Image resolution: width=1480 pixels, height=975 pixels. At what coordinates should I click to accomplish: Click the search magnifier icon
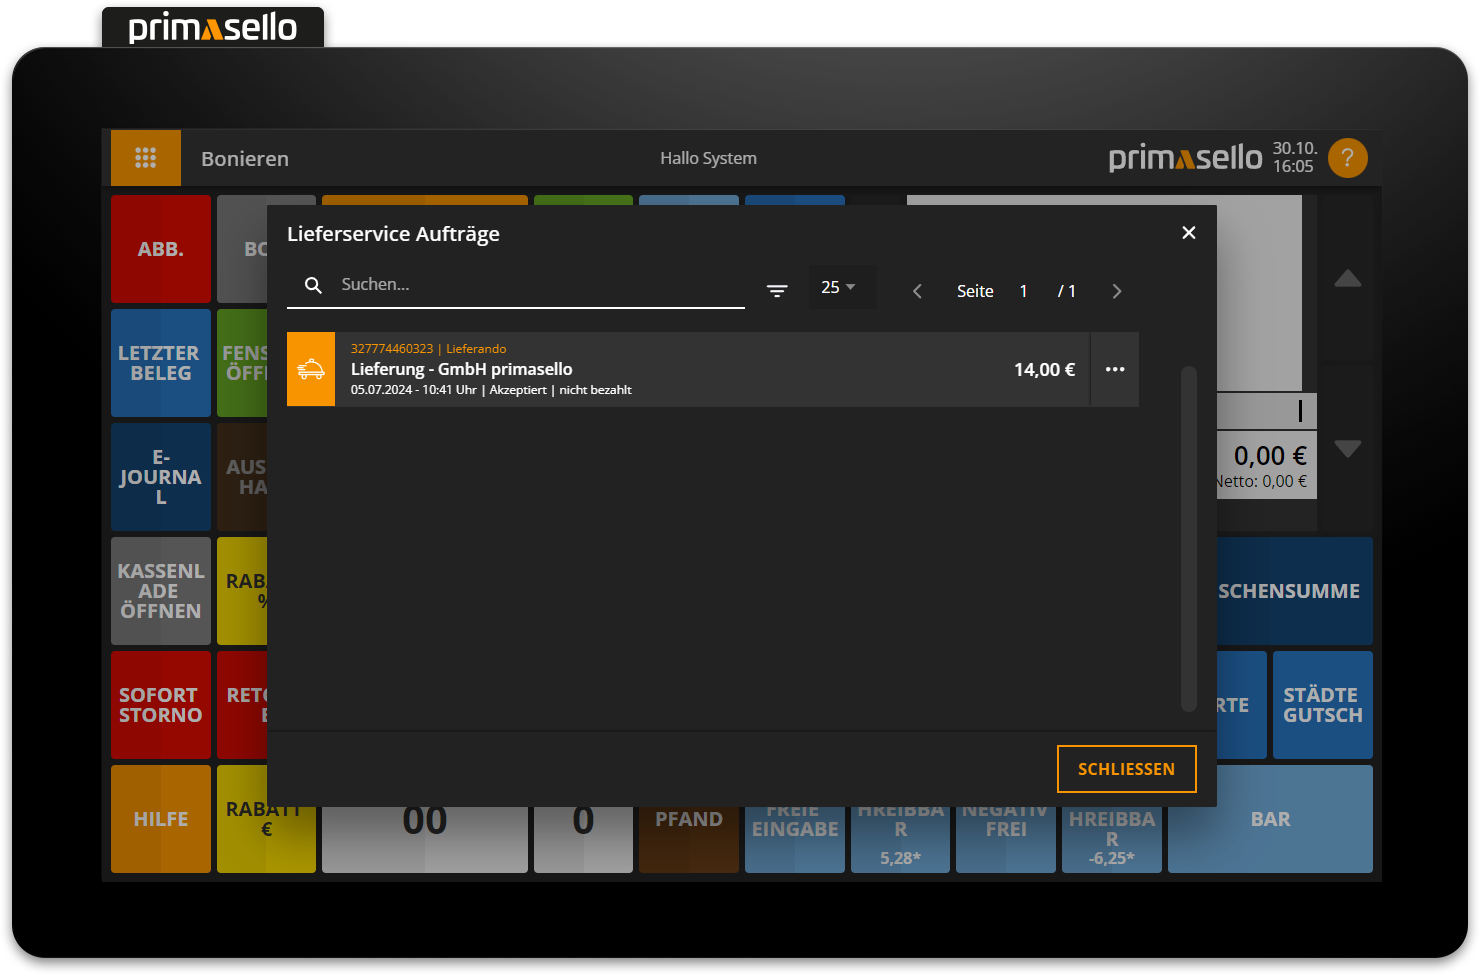(313, 285)
